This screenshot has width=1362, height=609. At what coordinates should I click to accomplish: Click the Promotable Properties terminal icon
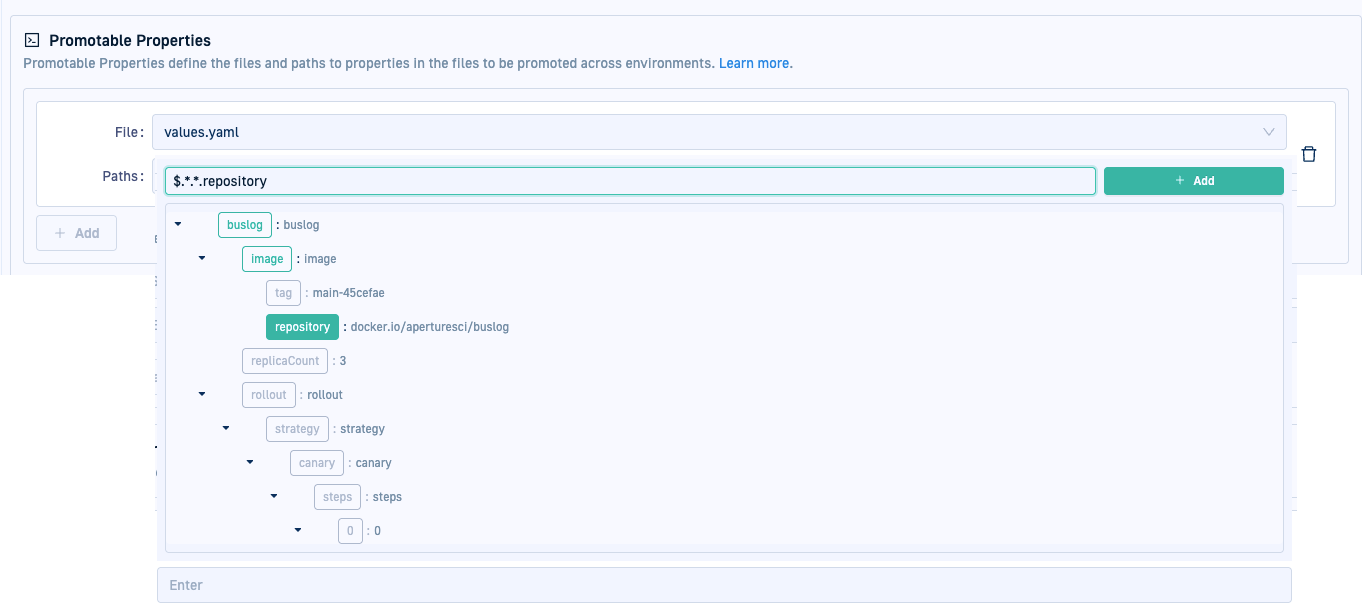pyautogui.click(x=32, y=41)
